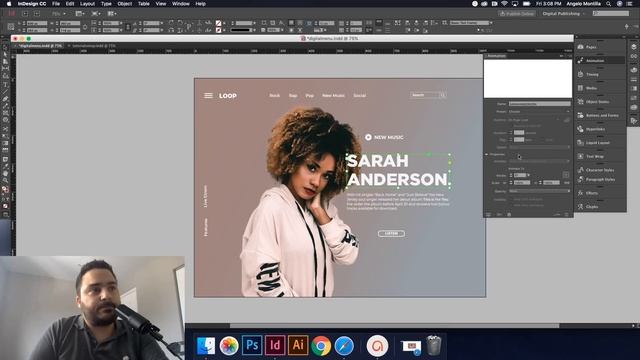Open the zoom level dropdown in the application bar
Viewport: 640px width, 360px height.
coord(59,13)
